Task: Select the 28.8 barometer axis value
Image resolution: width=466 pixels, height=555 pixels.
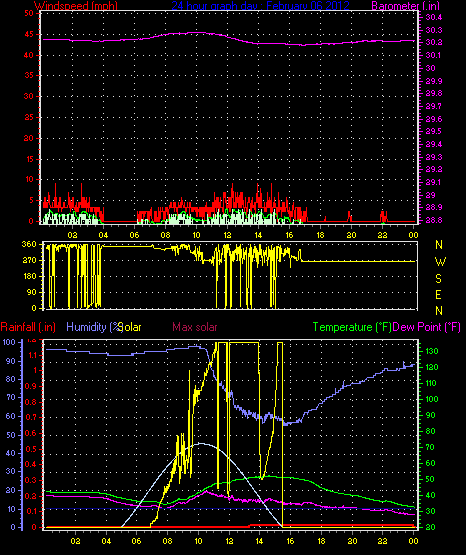Action: tap(433, 220)
